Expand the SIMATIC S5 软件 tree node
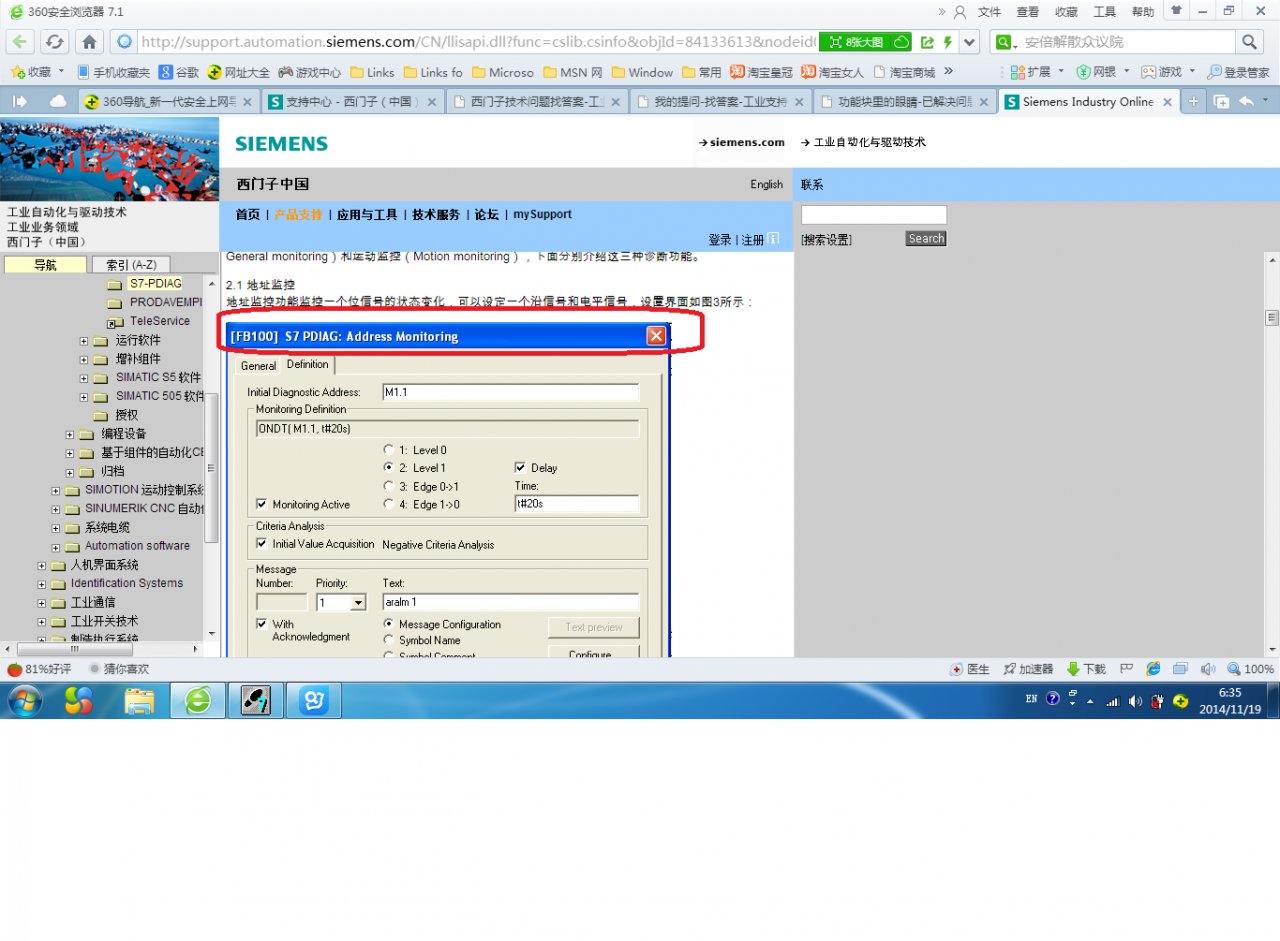This screenshot has width=1280, height=941. coord(84,378)
